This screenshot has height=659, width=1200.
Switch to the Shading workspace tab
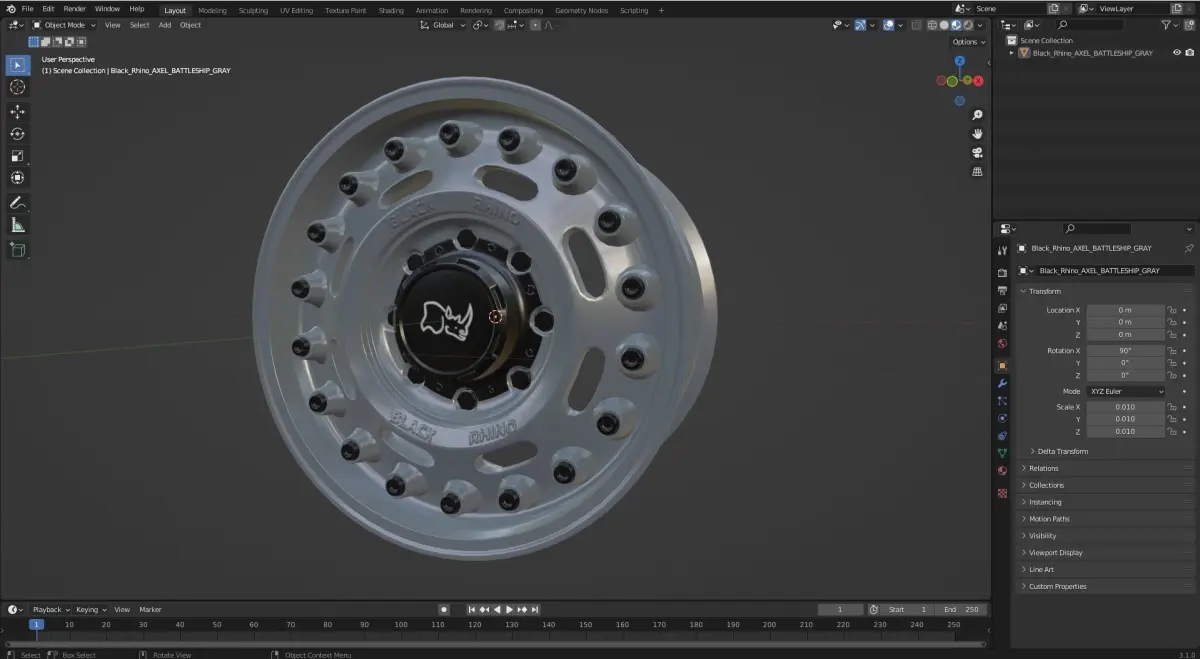coord(391,10)
